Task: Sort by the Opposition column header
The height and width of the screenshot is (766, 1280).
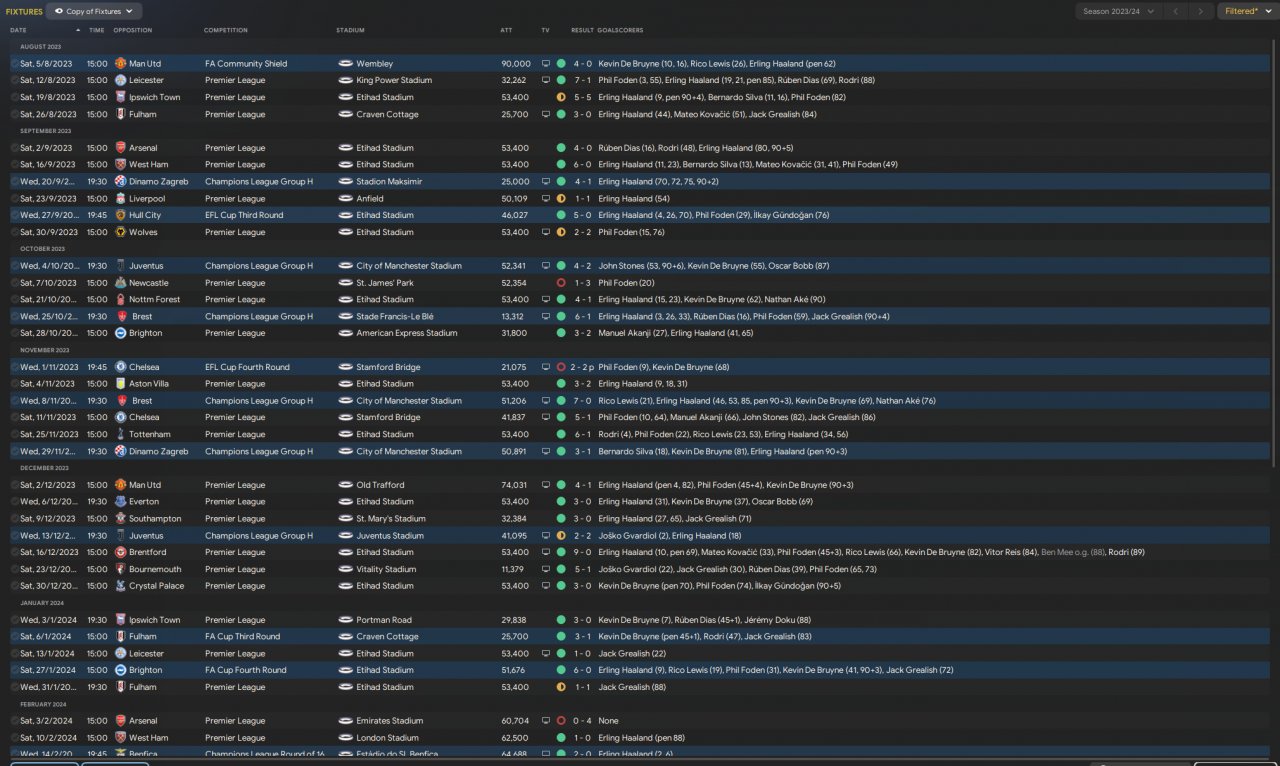Action: coord(133,30)
